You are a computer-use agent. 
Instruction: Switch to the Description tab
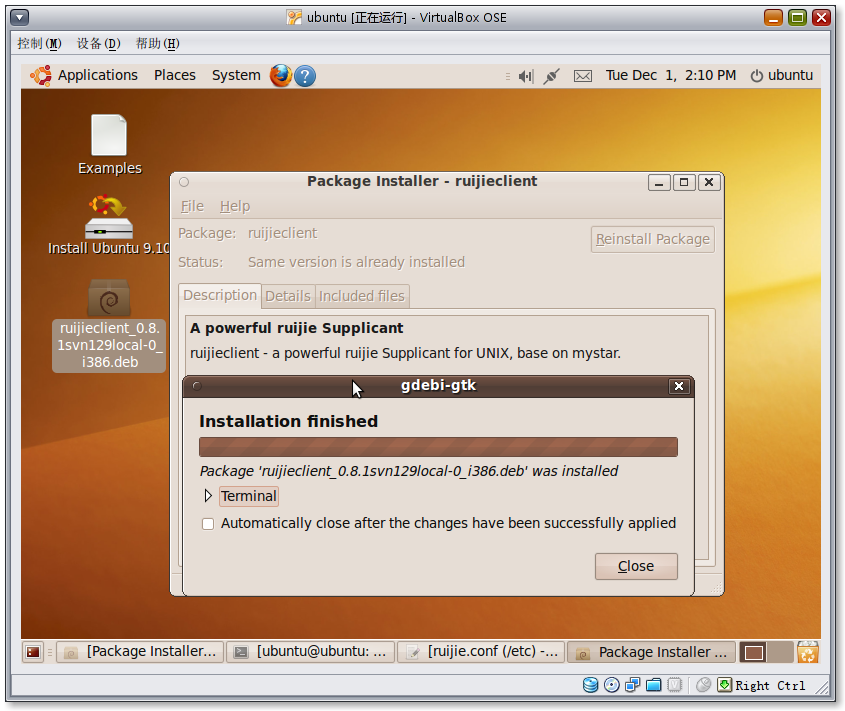pyautogui.click(x=220, y=295)
